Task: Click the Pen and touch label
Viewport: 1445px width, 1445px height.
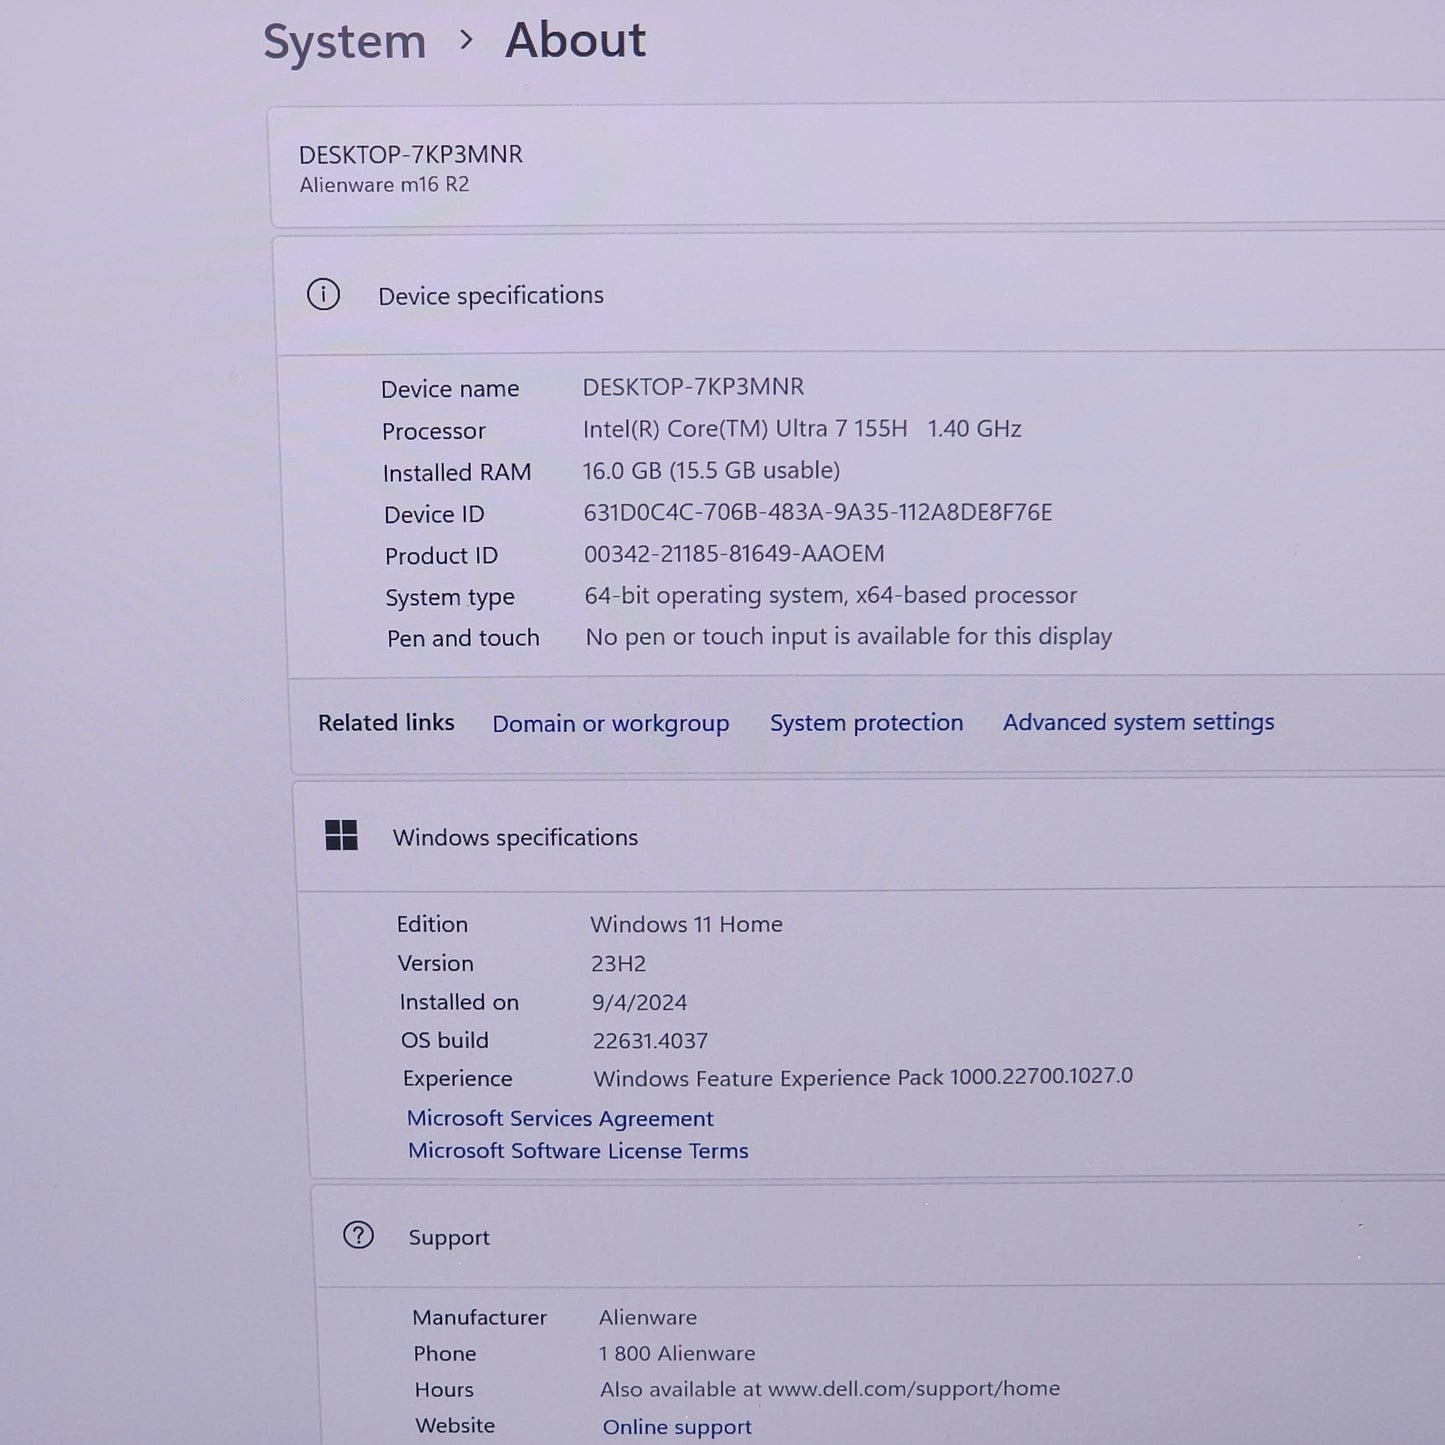Action: (463, 638)
